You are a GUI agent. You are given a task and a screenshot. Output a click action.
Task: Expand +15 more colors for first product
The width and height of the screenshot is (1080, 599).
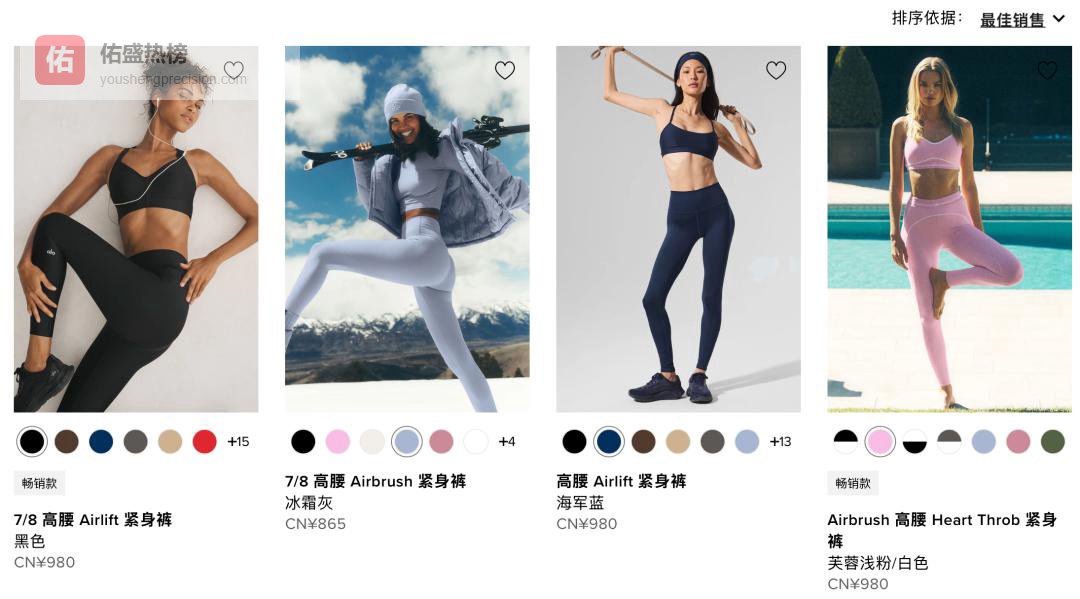point(238,441)
